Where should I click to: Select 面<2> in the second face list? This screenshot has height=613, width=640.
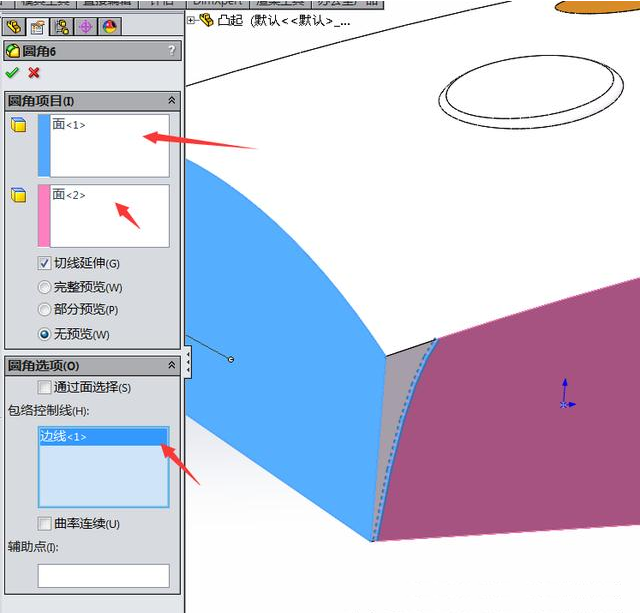(69, 194)
